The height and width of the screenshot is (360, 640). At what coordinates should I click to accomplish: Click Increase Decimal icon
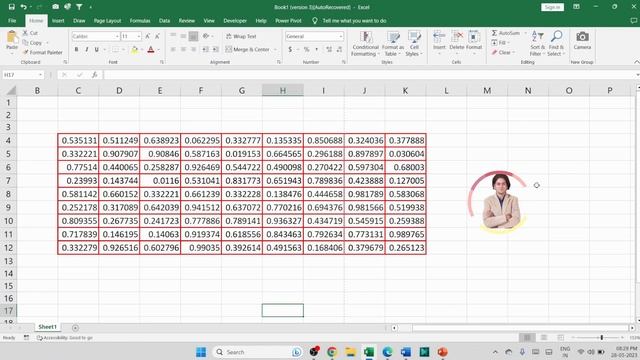(329, 49)
